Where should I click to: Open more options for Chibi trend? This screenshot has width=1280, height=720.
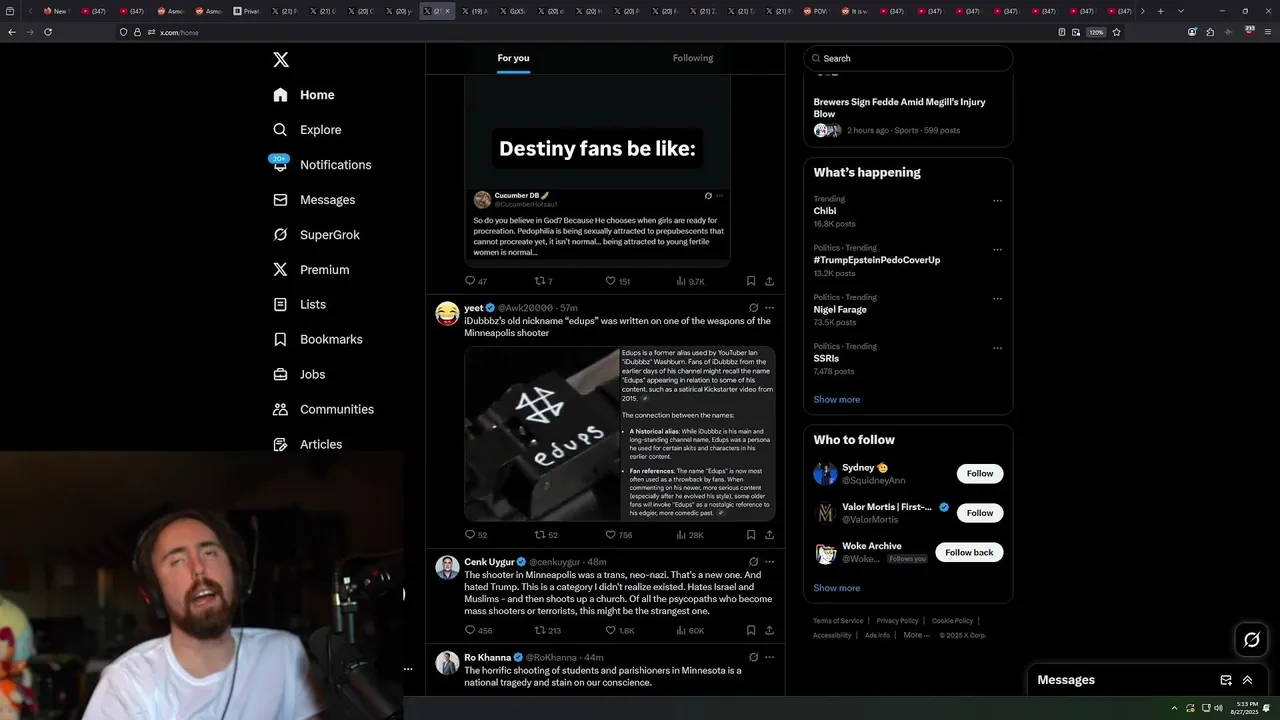tap(997, 201)
